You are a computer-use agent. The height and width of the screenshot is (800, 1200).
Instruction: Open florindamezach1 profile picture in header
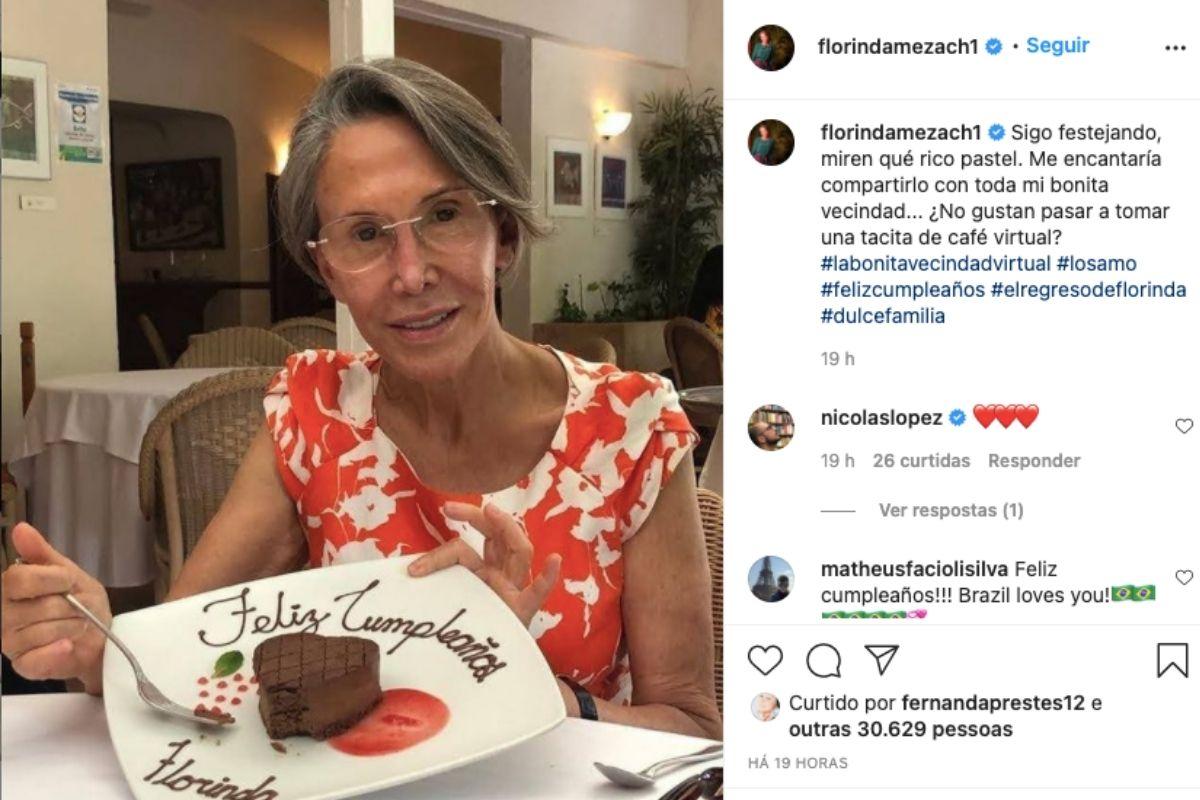coord(771,47)
